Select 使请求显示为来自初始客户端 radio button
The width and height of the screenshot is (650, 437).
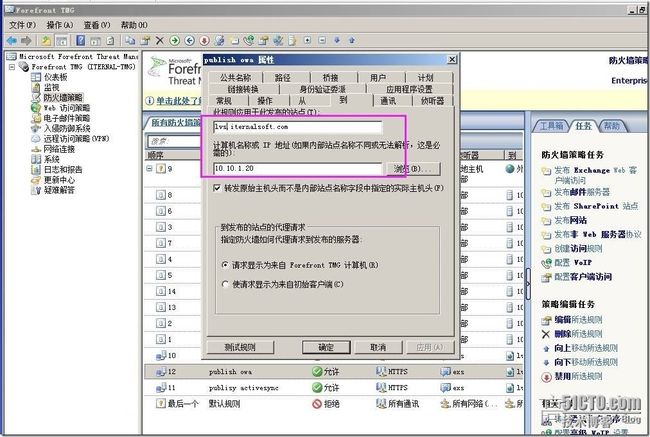225,284
